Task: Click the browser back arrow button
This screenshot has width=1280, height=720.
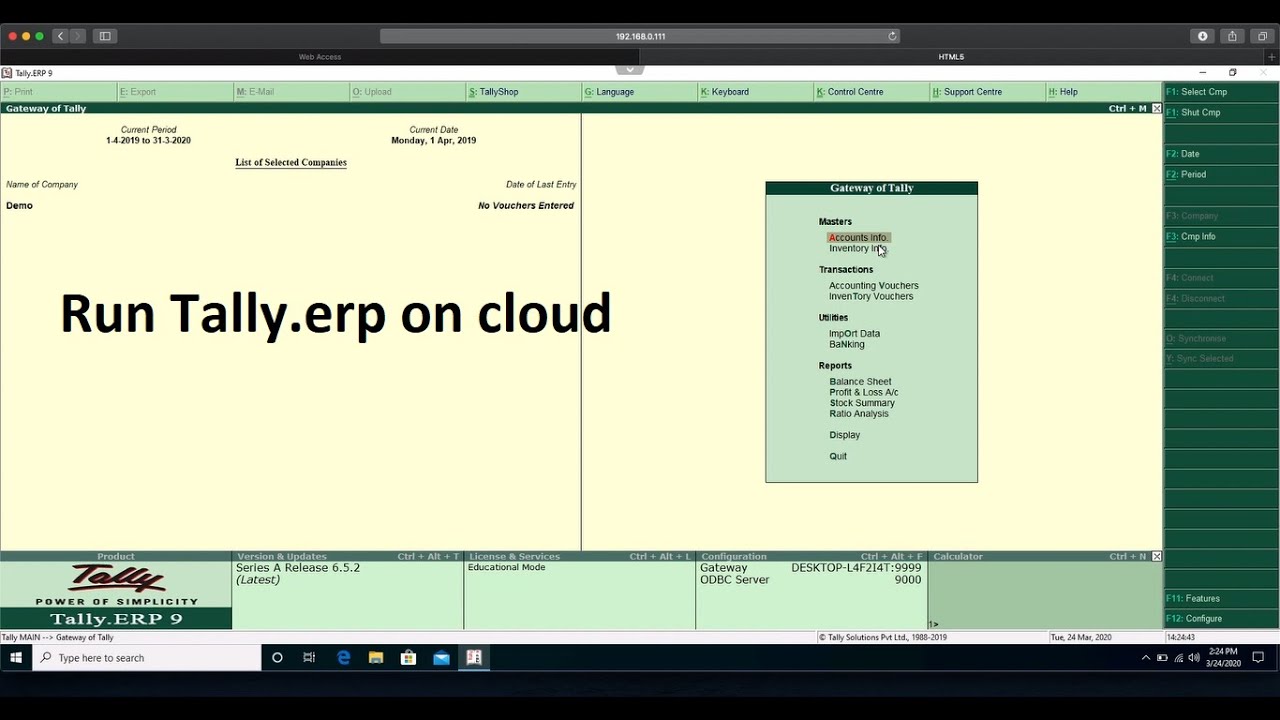Action: 60,36
